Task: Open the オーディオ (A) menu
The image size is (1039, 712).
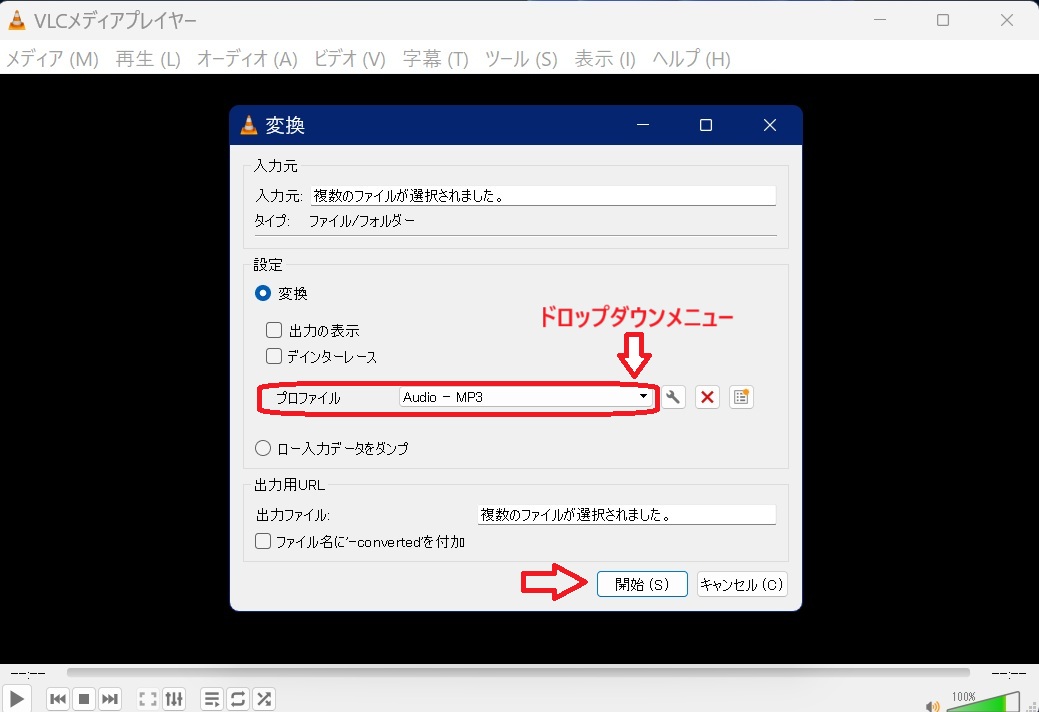Action: pos(247,59)
